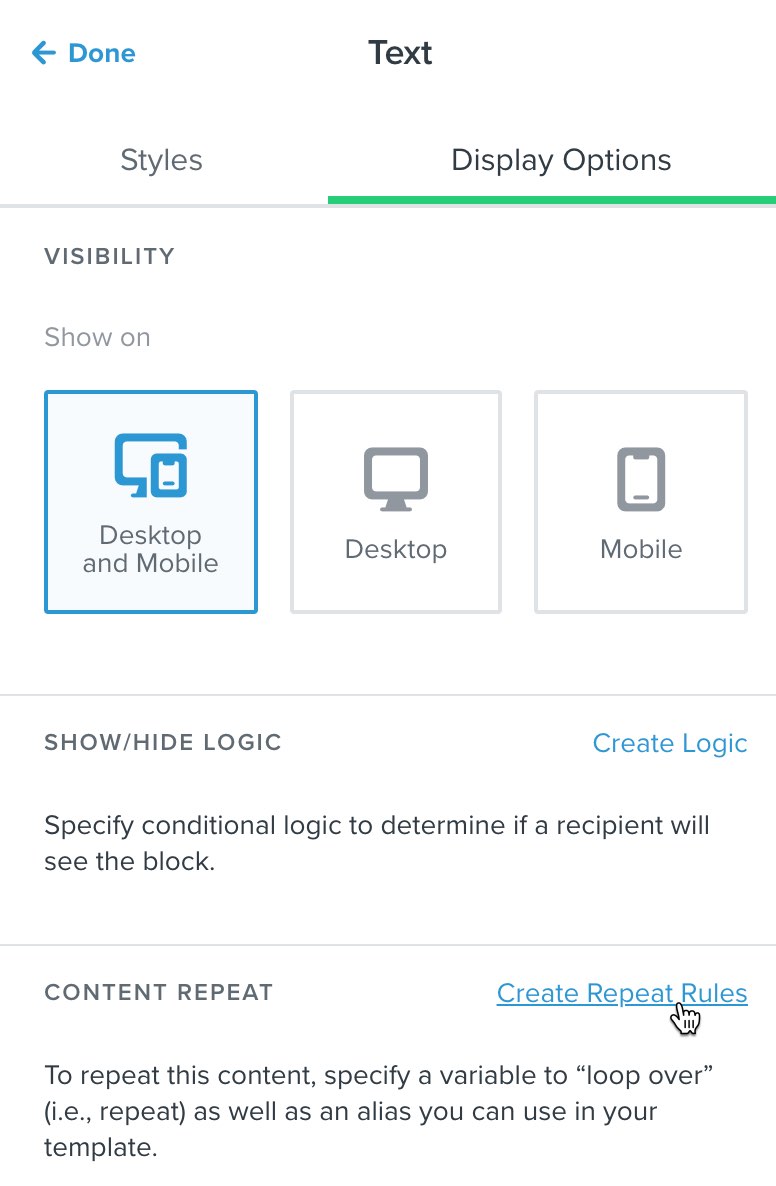This screenshot has width=776, height=1186.
Task: Open the Display Options tab
Action: (x=561, y=160)
